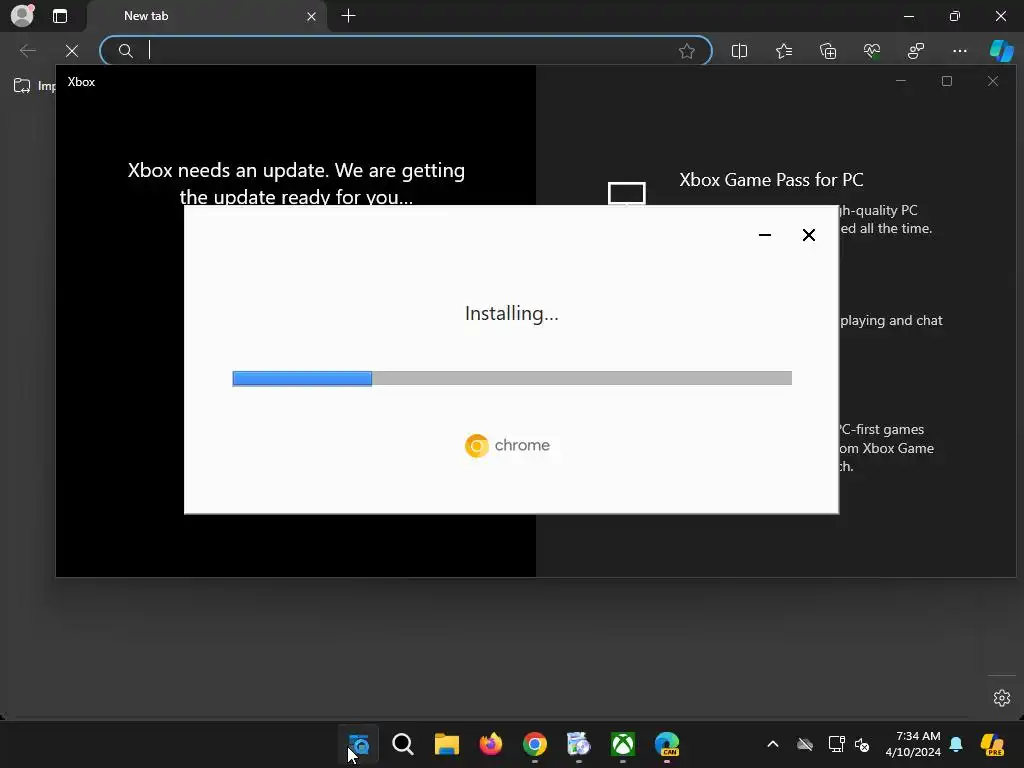Maximize the Xbox window
Screen dimensions: 1024x768
[947, 81]
